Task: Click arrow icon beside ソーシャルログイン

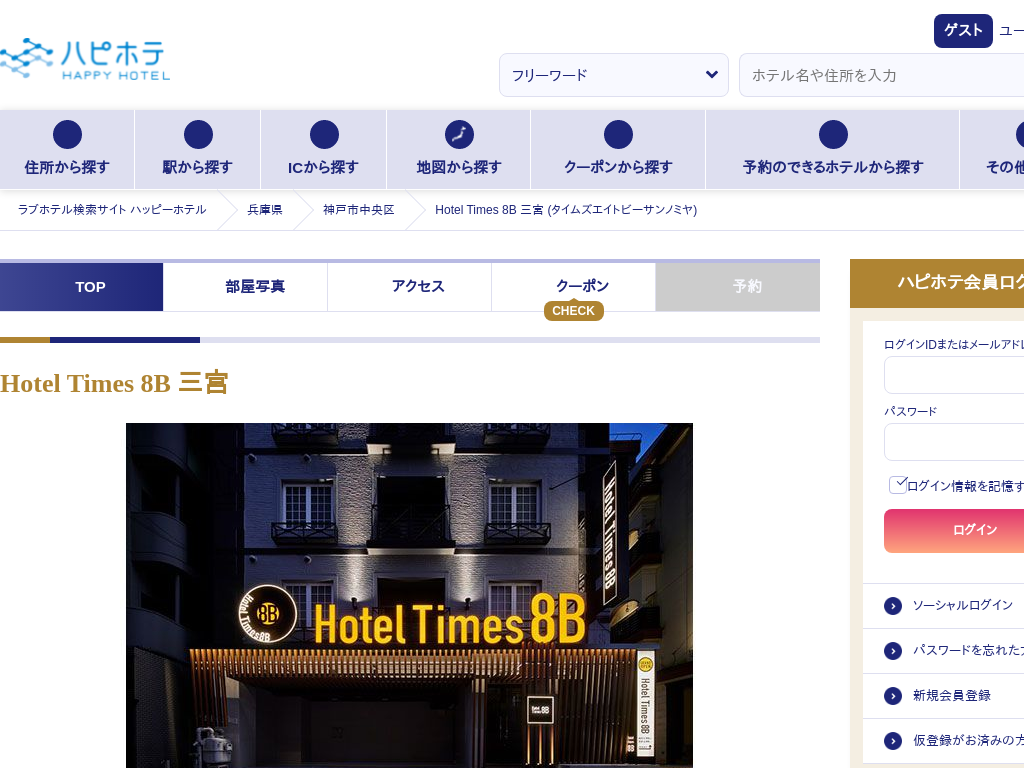Action: (893, 606)
